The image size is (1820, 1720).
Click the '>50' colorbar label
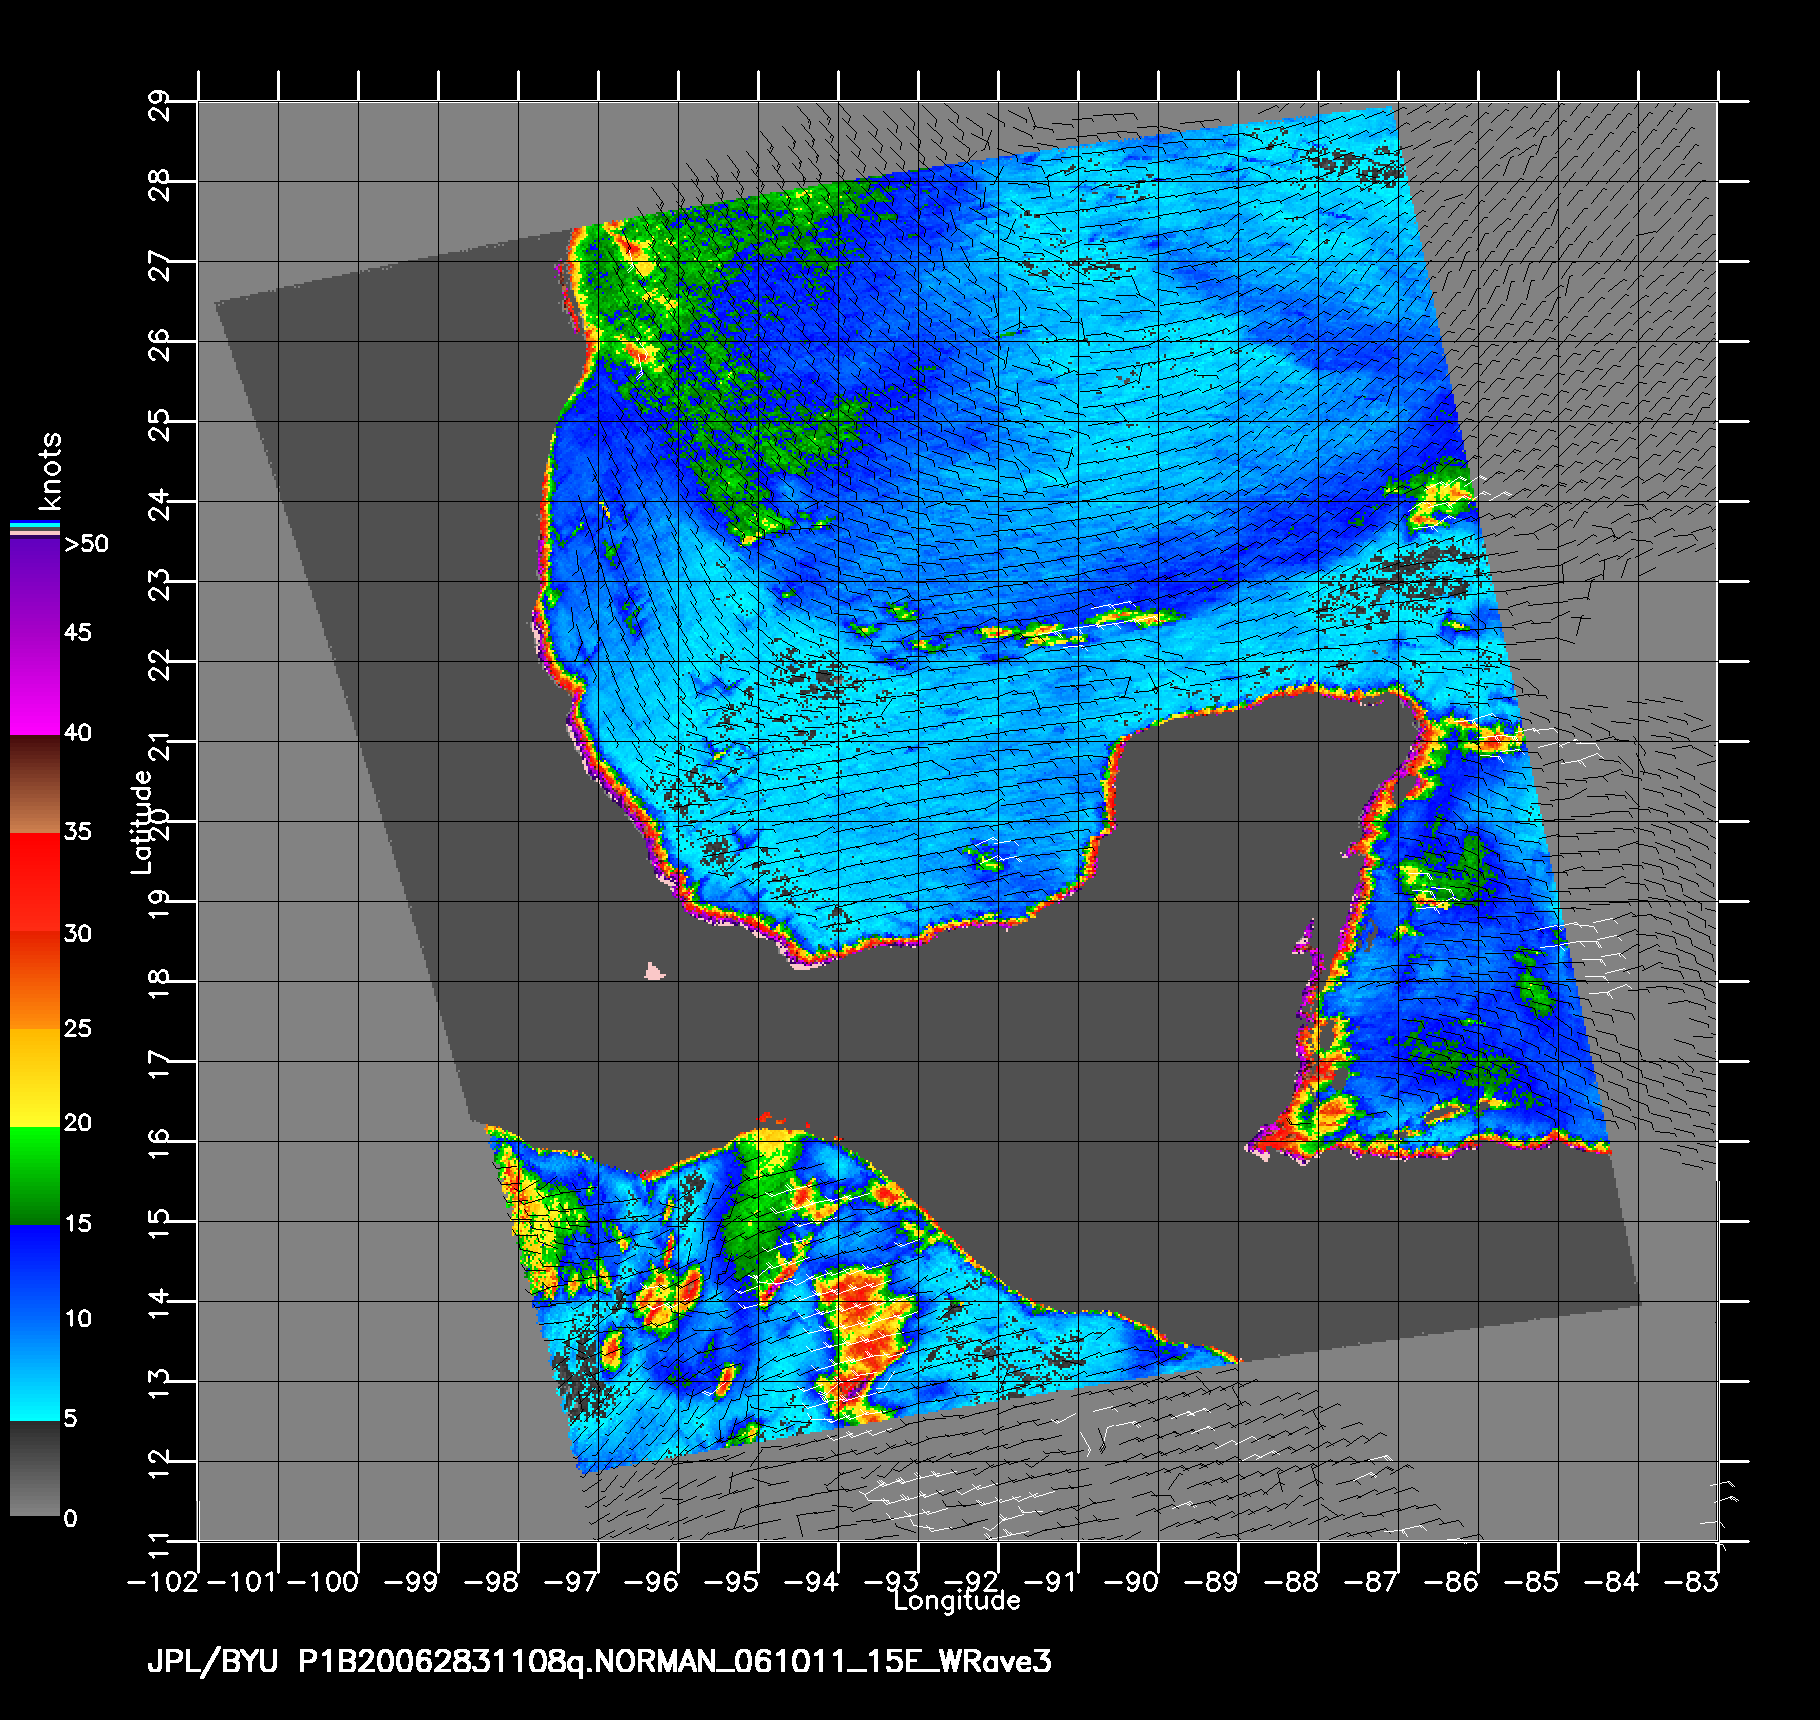tap(86, 544)
